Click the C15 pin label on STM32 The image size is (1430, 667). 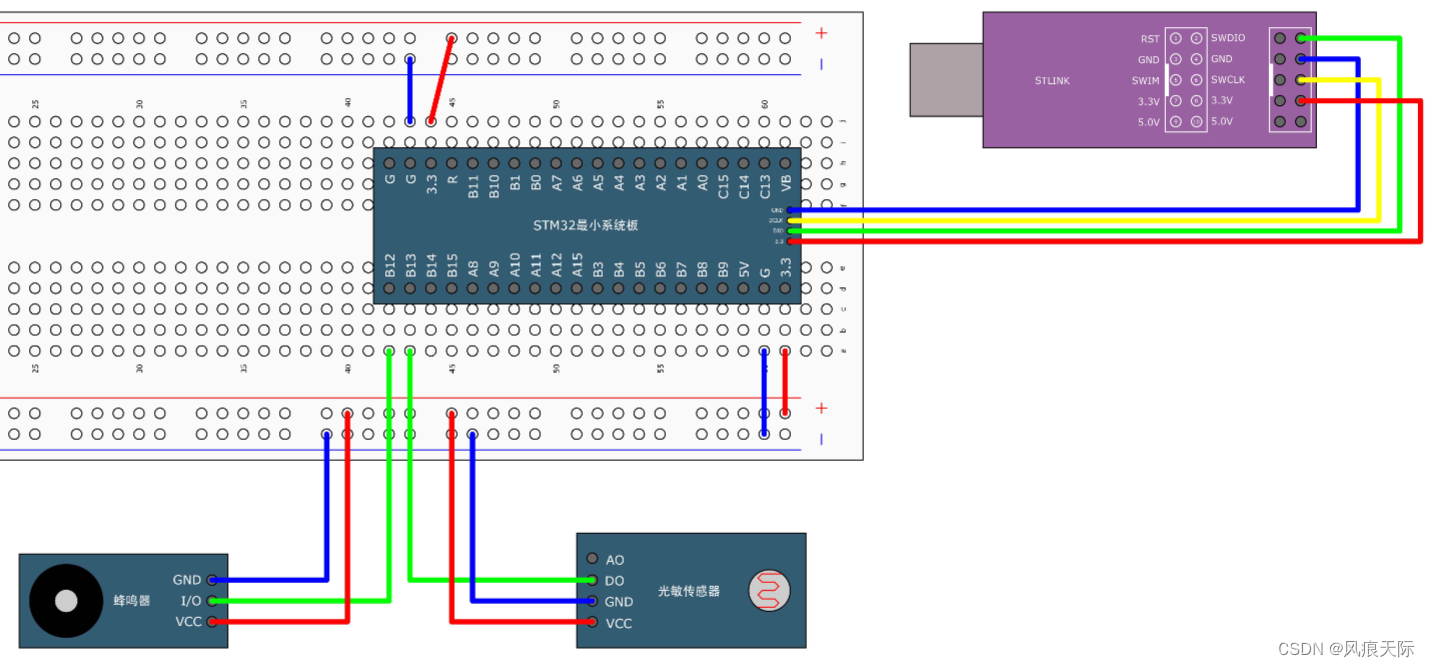pos(723,186)
